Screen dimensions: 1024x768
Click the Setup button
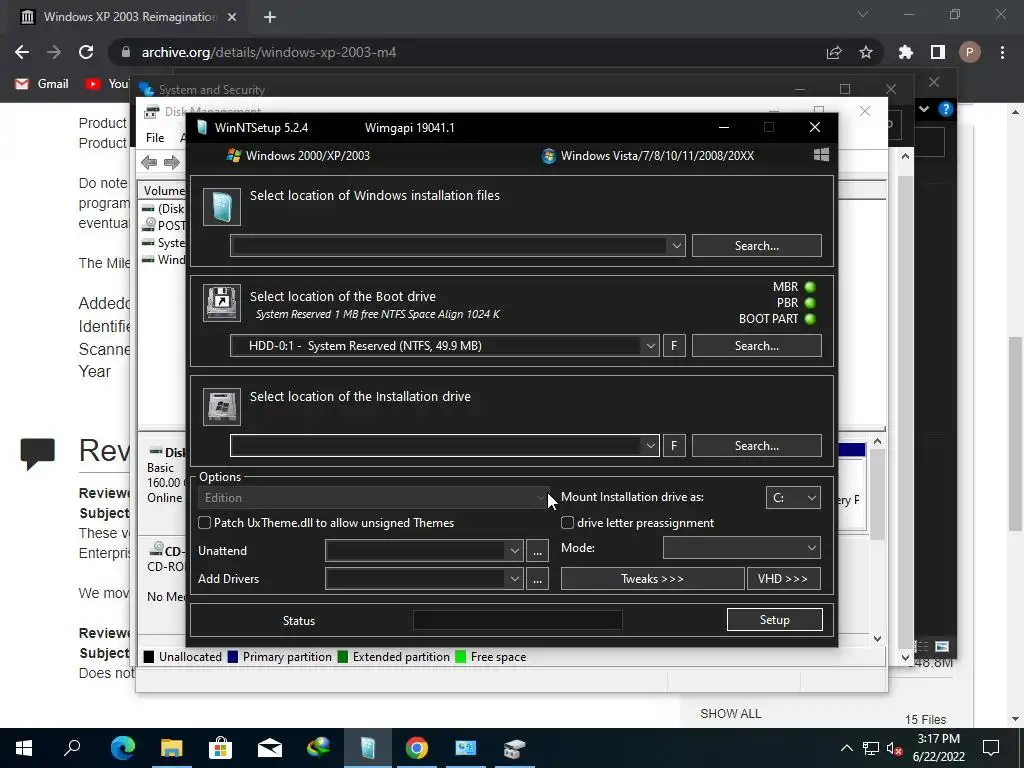pos(775,620)
